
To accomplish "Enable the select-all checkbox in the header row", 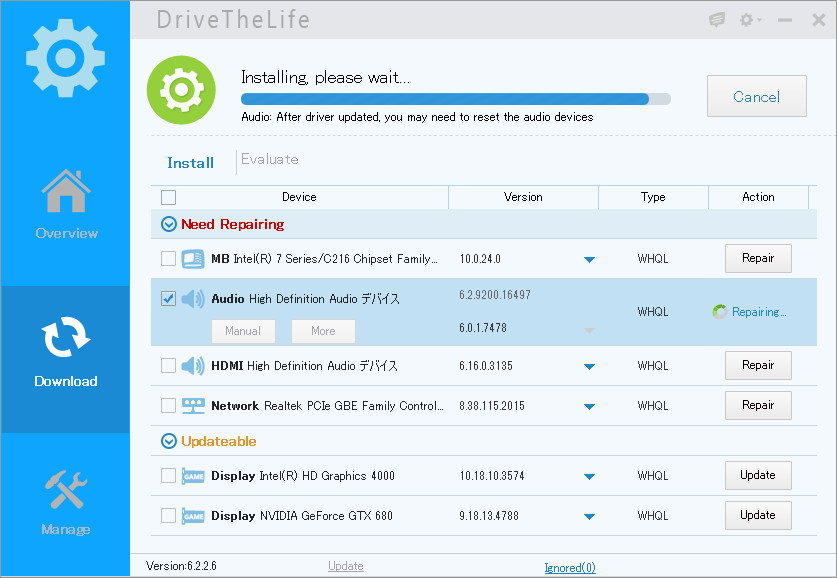I will [x=168, y=197].
